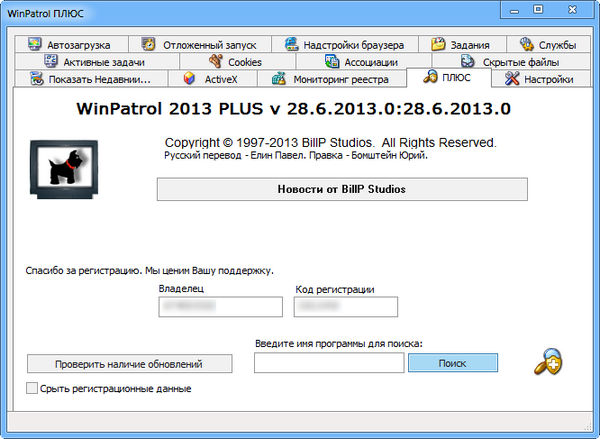
Task: Click Проверить наличие обновлений button
Action: [129, 364]
